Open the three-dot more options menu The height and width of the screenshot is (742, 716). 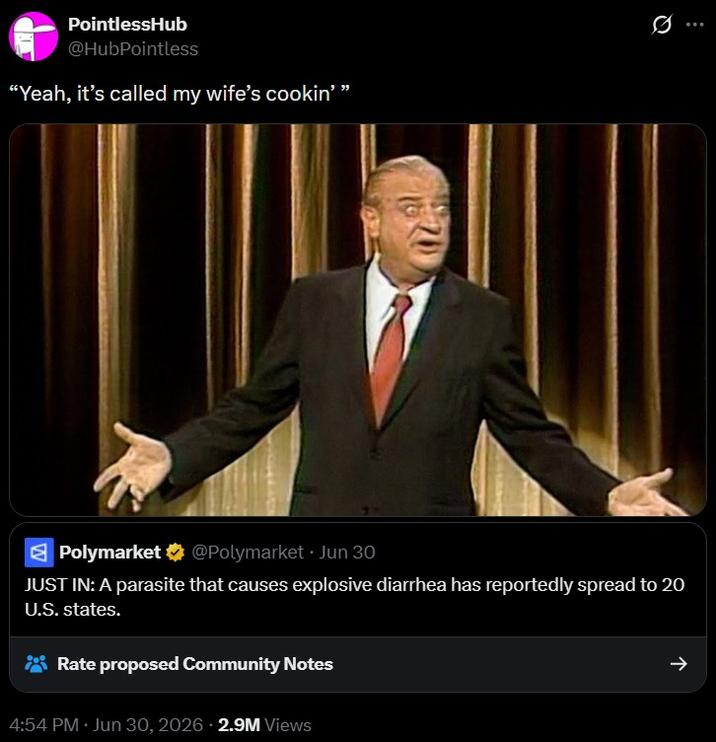[694, 25]
